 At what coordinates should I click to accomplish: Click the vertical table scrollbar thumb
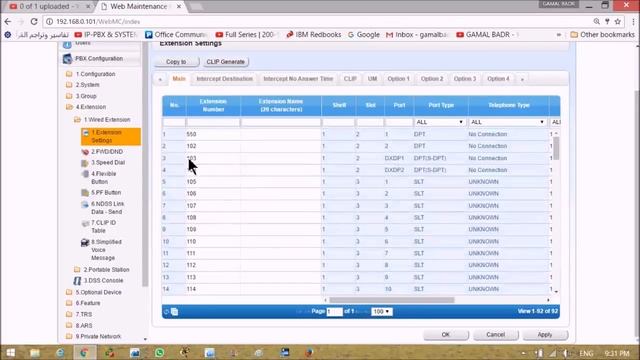tap(556, 148)
